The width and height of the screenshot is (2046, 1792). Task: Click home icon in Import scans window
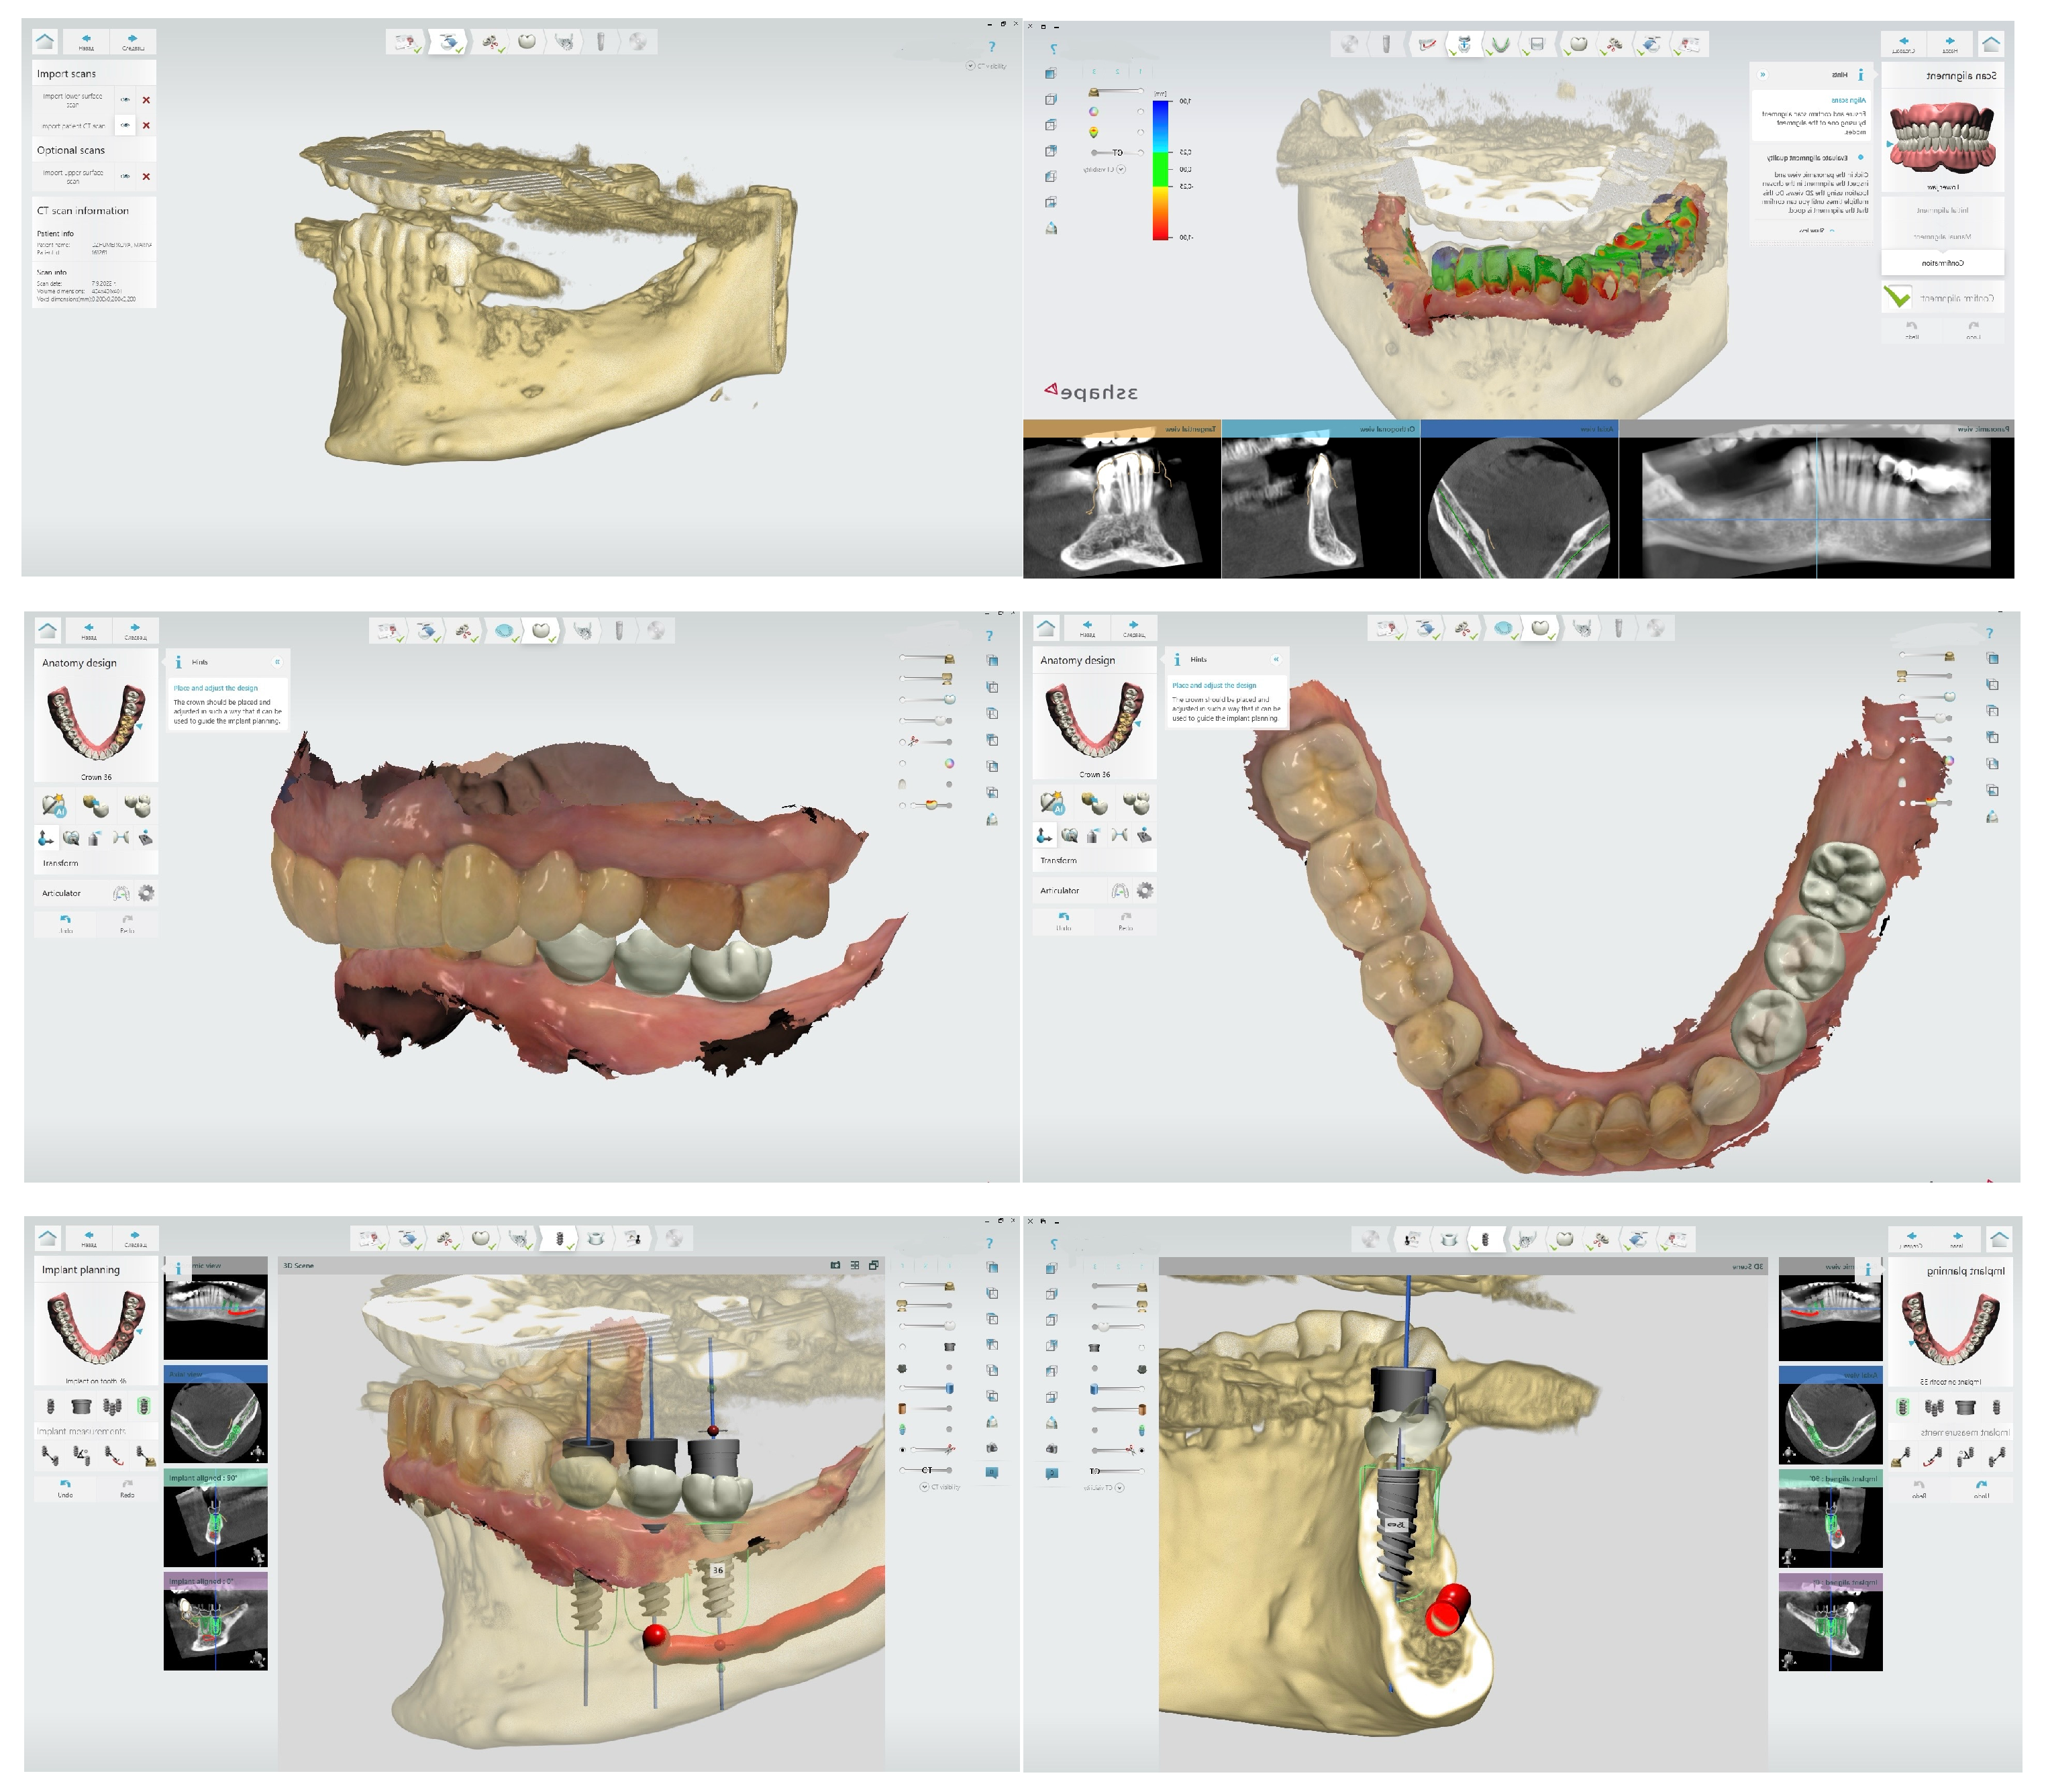tap(45, 41)
